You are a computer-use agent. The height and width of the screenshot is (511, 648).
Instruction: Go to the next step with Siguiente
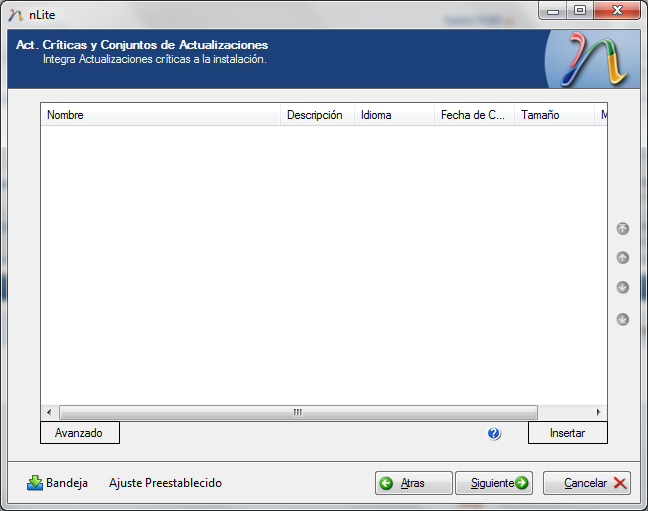click(494, 483)
